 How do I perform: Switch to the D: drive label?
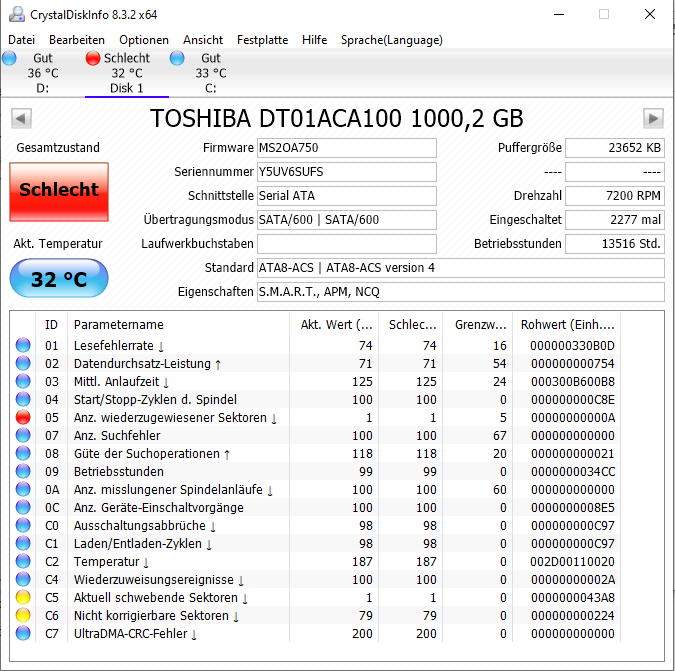[x=43, y=88]
